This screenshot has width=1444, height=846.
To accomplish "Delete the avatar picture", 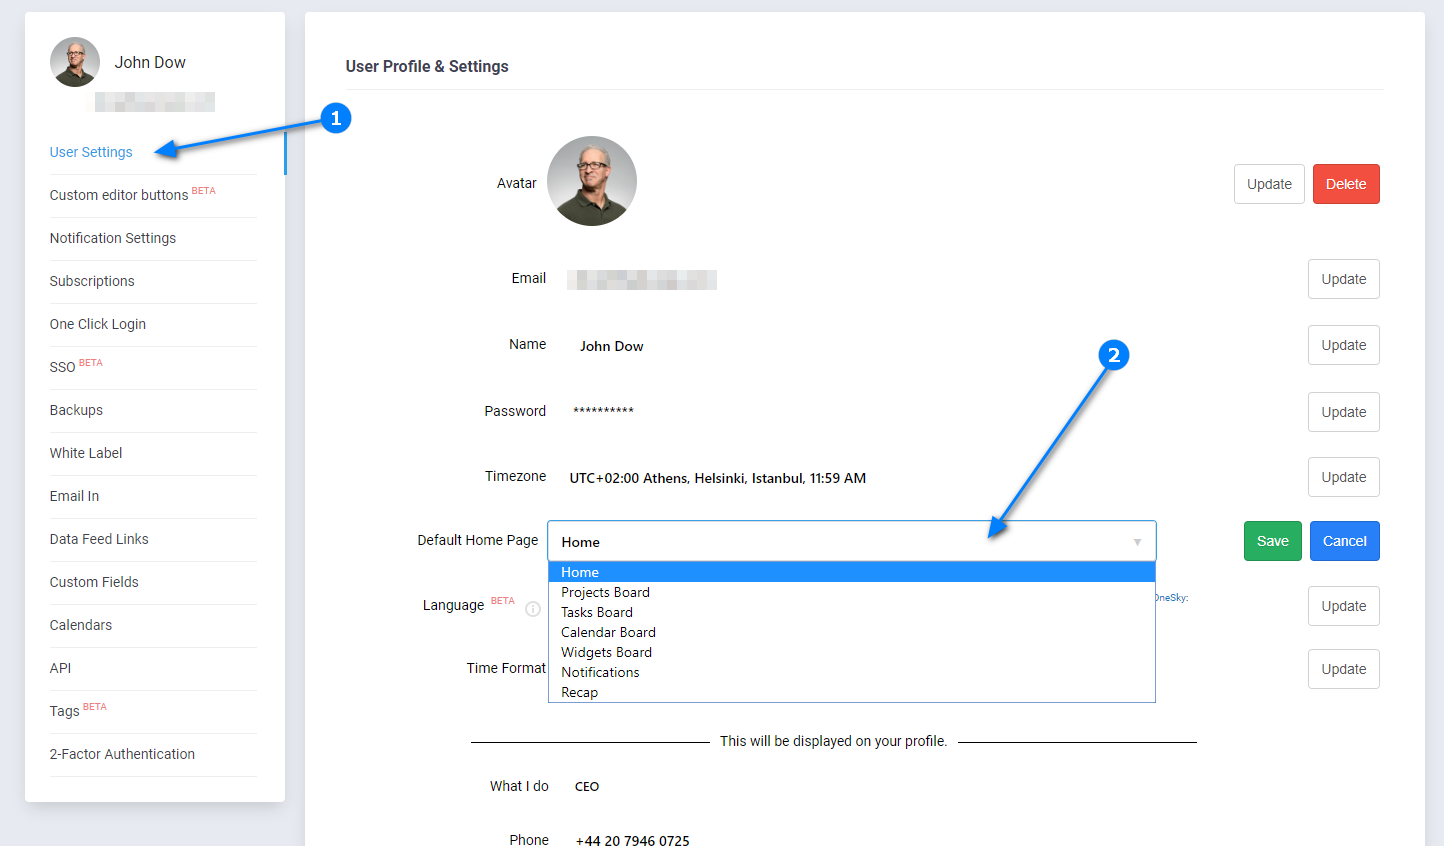I will click(x=1345, y=184).
